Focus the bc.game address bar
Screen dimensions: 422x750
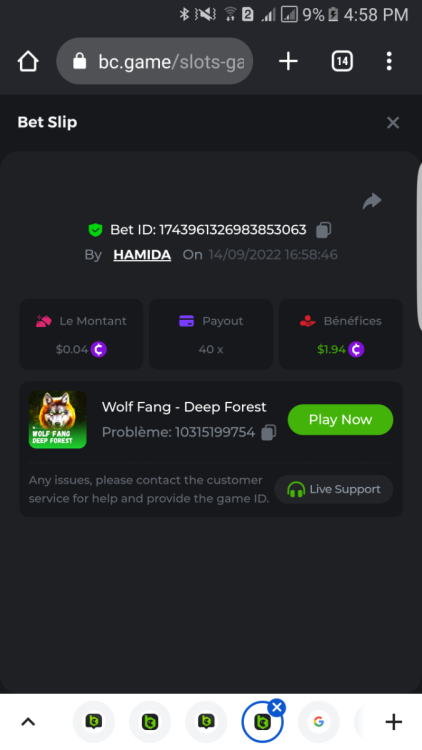coord(155,61)
